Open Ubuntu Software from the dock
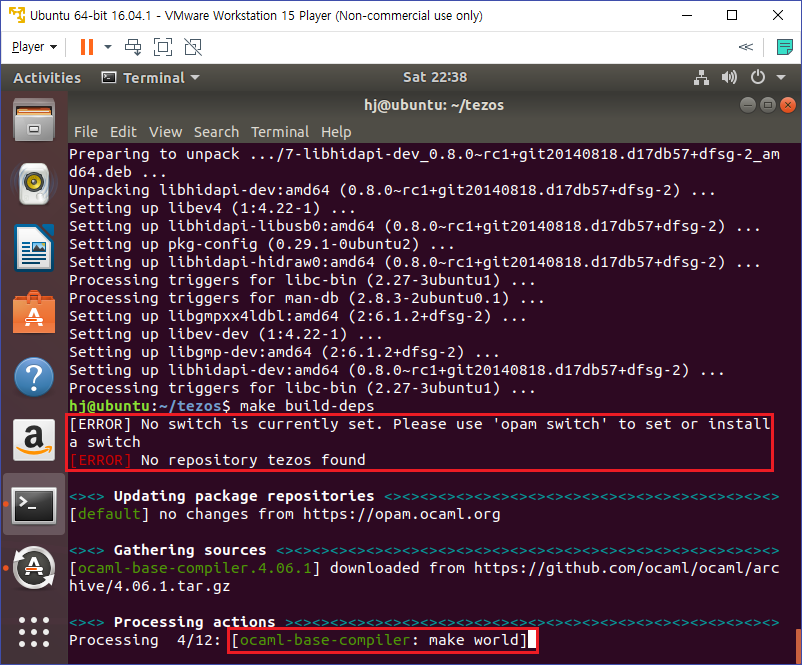The image size is (802, 665). (34, 312)
